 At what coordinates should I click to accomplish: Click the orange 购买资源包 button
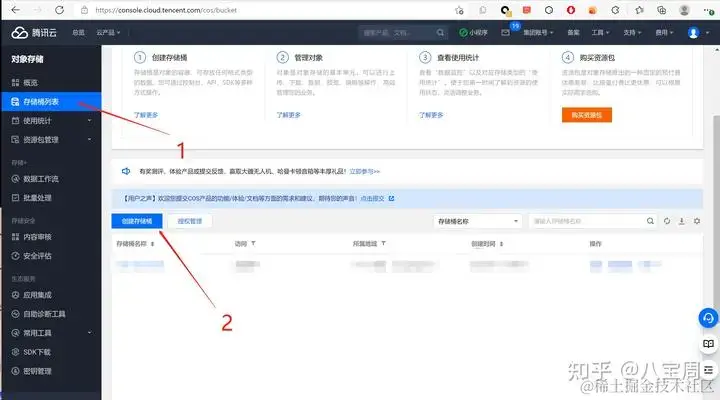tap(586, 115)
